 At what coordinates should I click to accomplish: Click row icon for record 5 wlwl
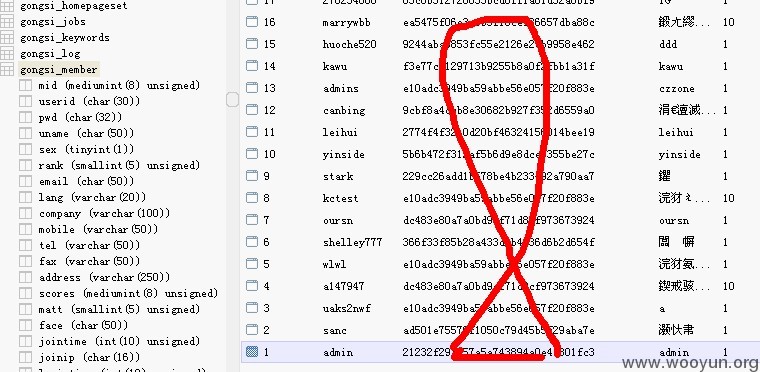pos(252,264)
